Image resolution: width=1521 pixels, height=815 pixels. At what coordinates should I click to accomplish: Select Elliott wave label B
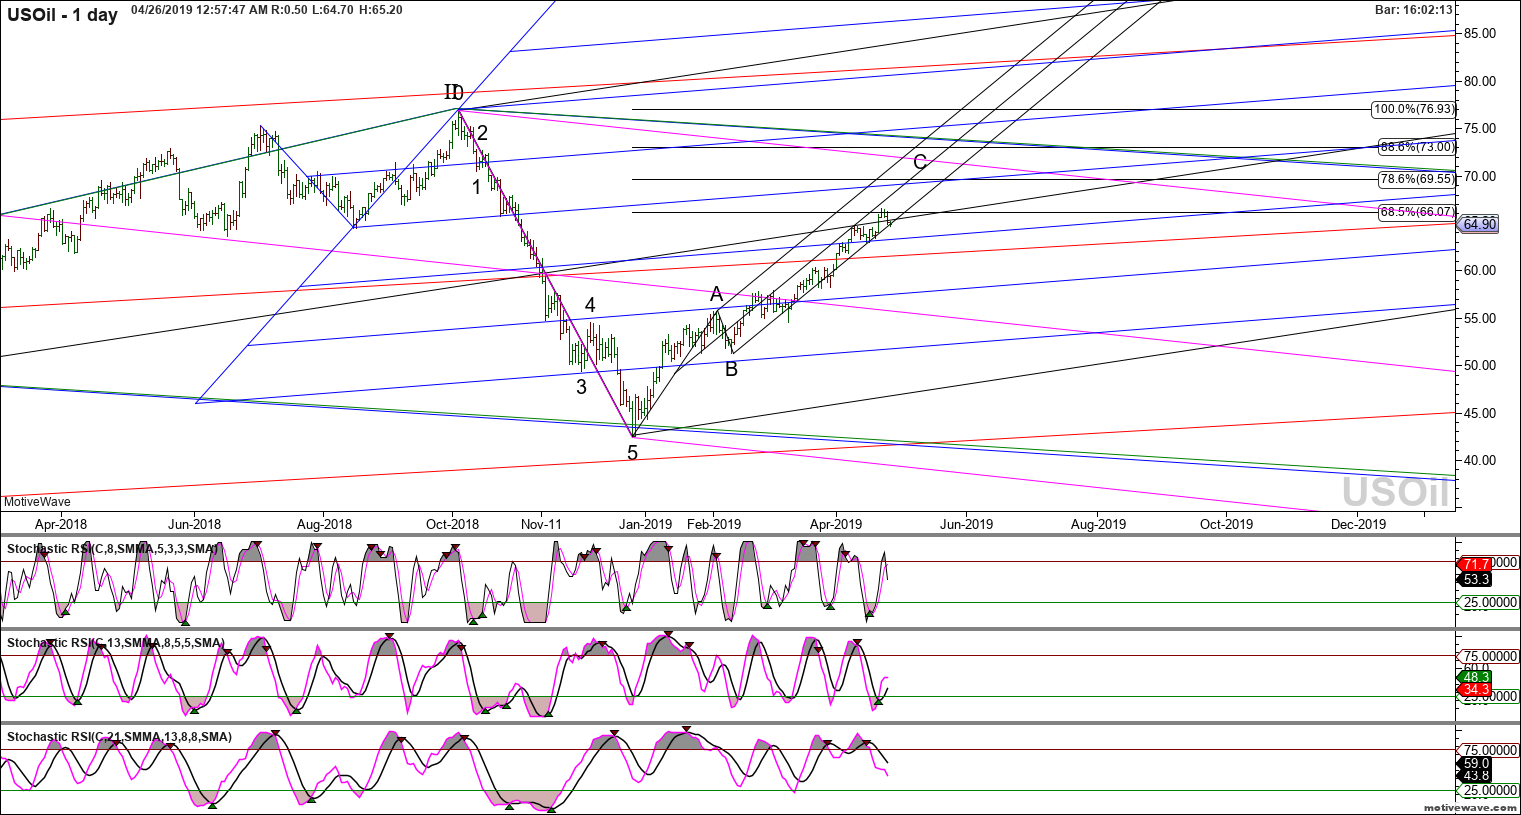tap(731, 369)
